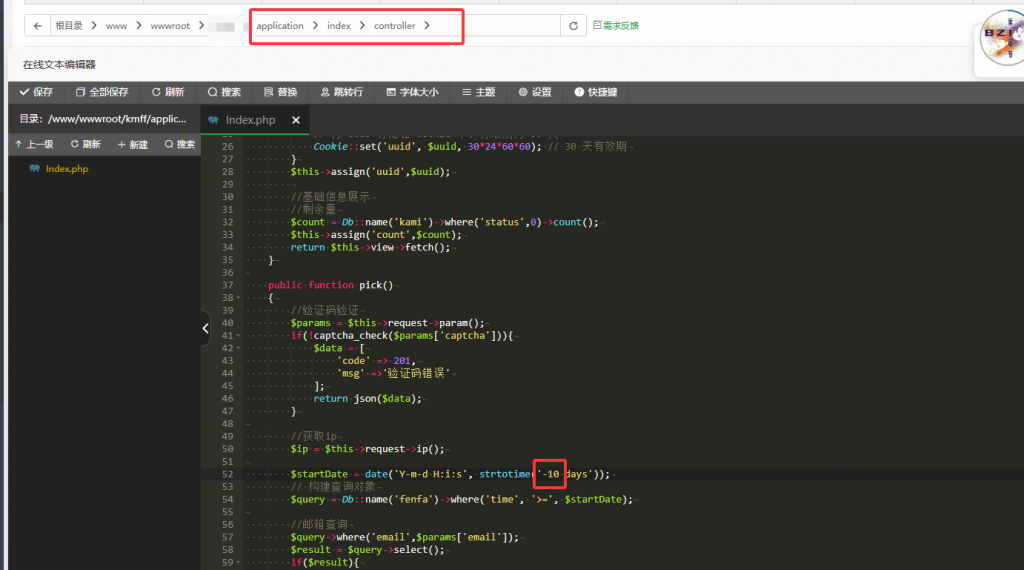Image resolution: width=1024 pixels, height=570 pixels.
Task: Click the 根目录 breadcrumb
Action: click(69, 25)
